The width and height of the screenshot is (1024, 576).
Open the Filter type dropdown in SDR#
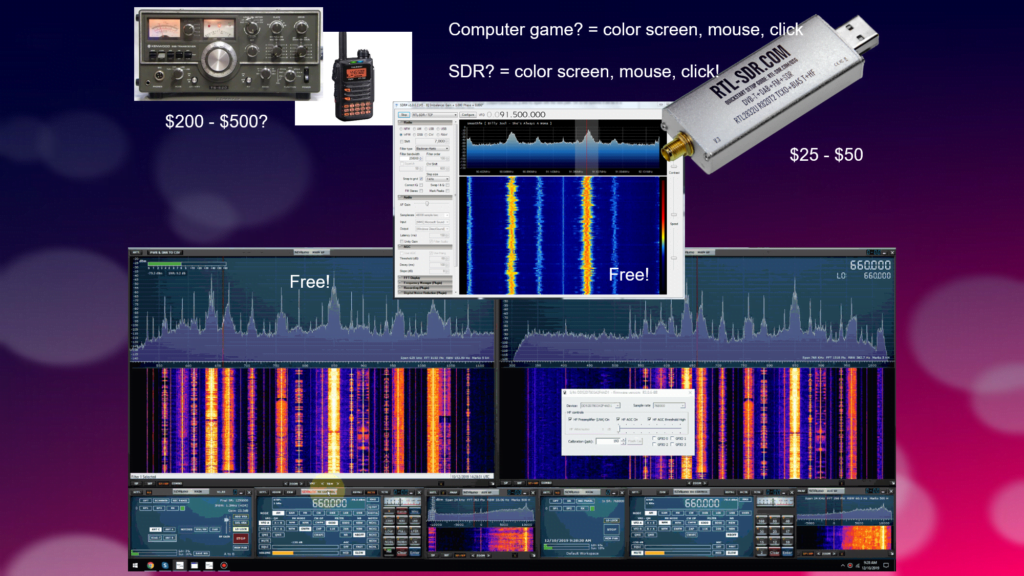coord(432,149)
